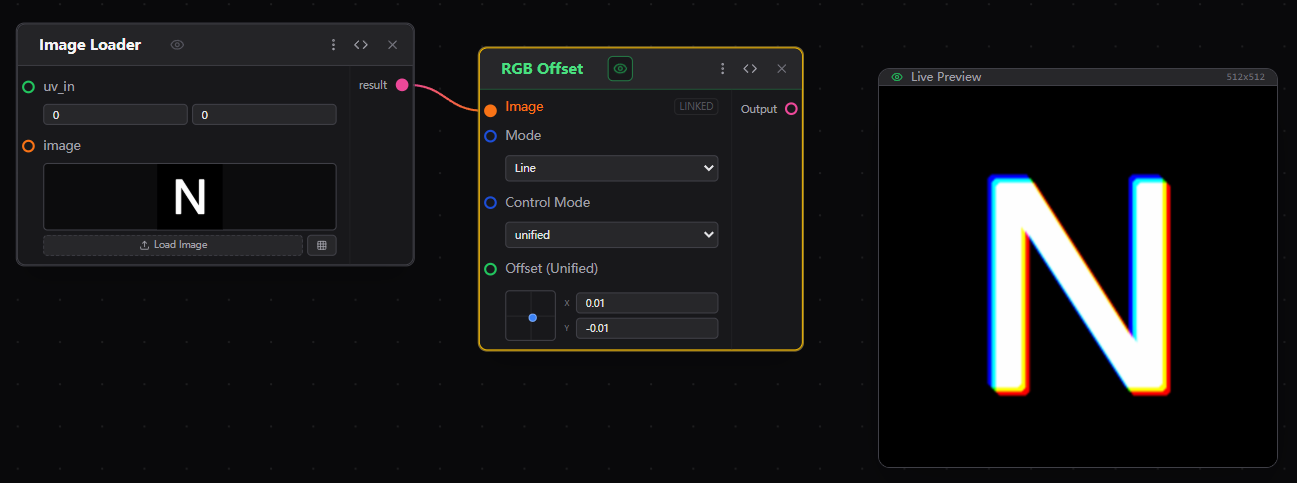Click the RGB Offset Output port

791,109
